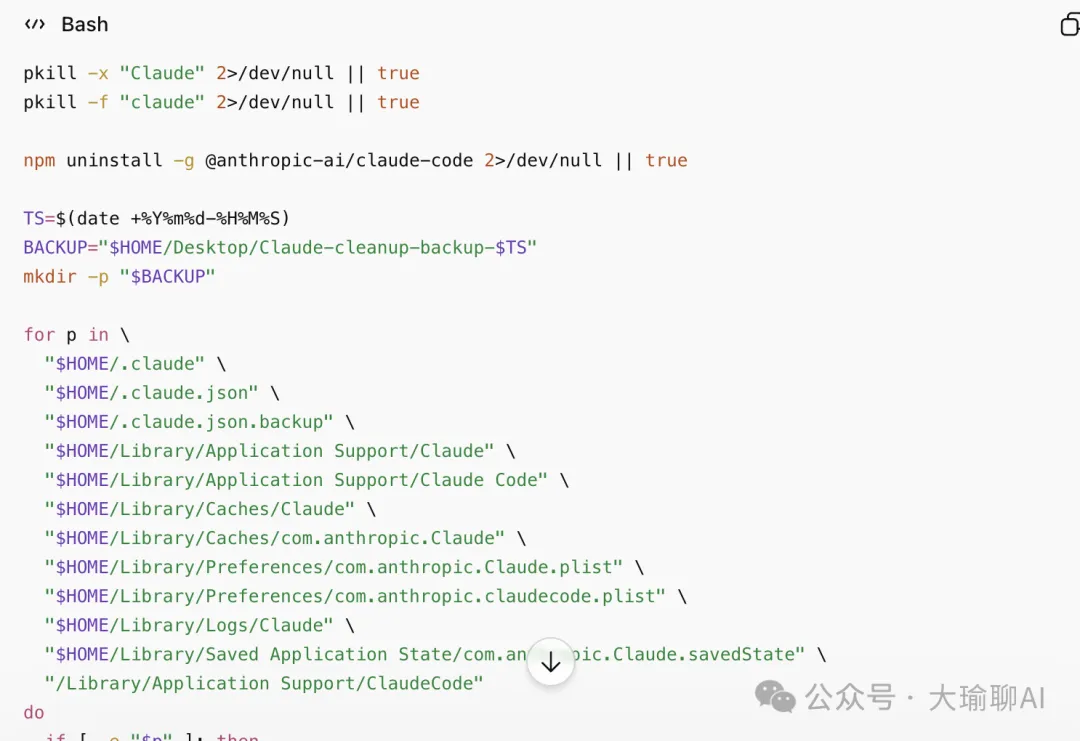1080x741 pixels.
Task: Click the code brackets icon beside Bash
Action: click(35, 25)
